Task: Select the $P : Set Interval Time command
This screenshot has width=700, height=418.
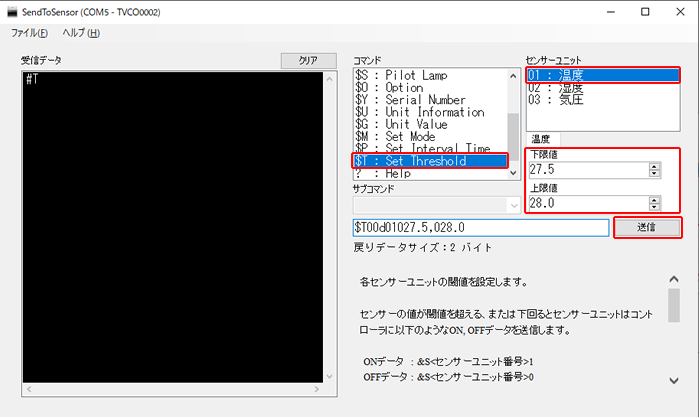Action: tap(431, 148)
